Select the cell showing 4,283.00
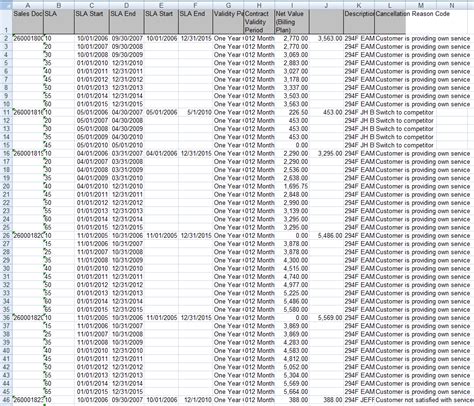This screenshot has height=406, width=474. pos(292,342)
